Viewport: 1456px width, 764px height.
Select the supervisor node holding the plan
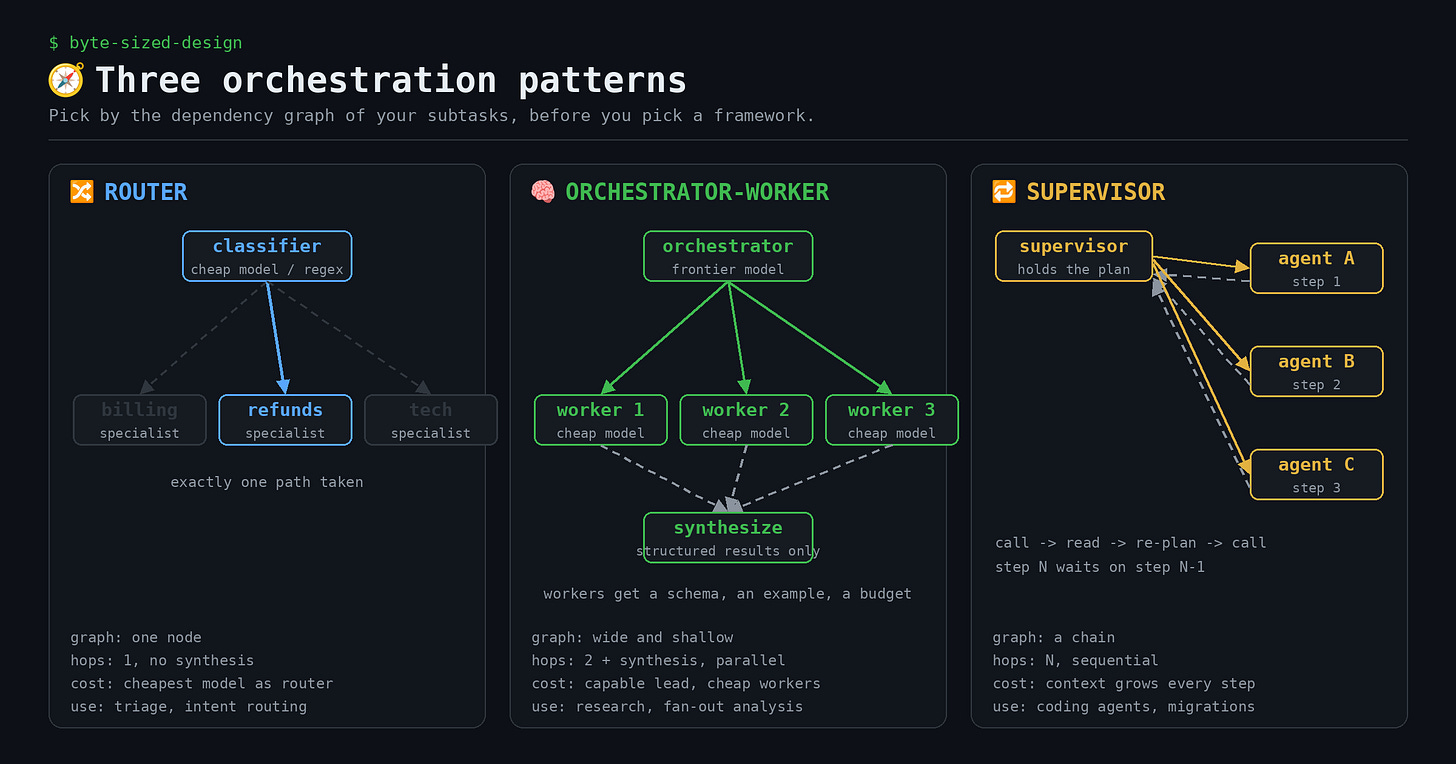point(1074,256)
